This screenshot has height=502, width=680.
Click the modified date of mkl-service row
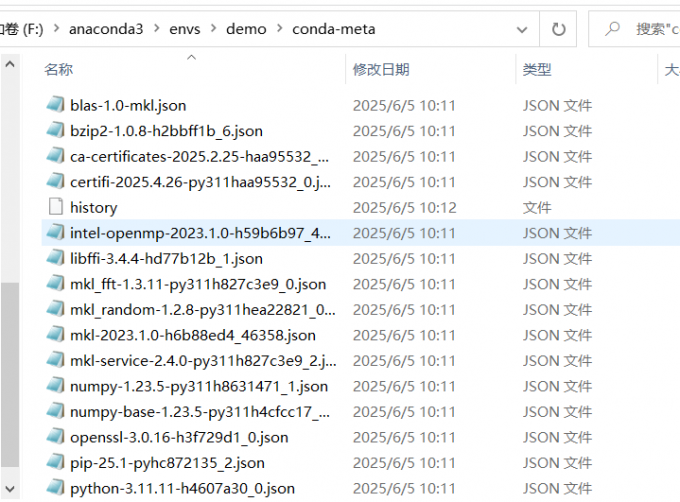[x=404, y=361]
